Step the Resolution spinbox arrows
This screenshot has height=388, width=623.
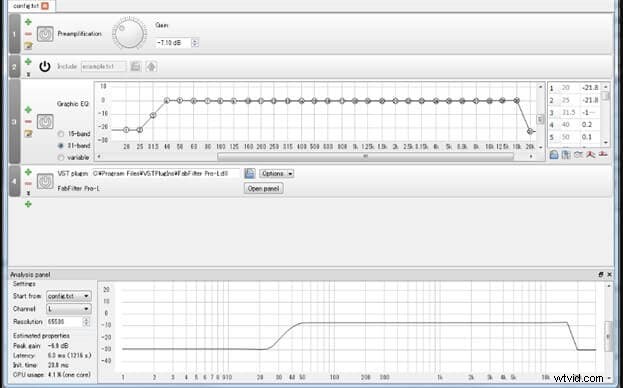pyautogui.click(x=87, y=322)
